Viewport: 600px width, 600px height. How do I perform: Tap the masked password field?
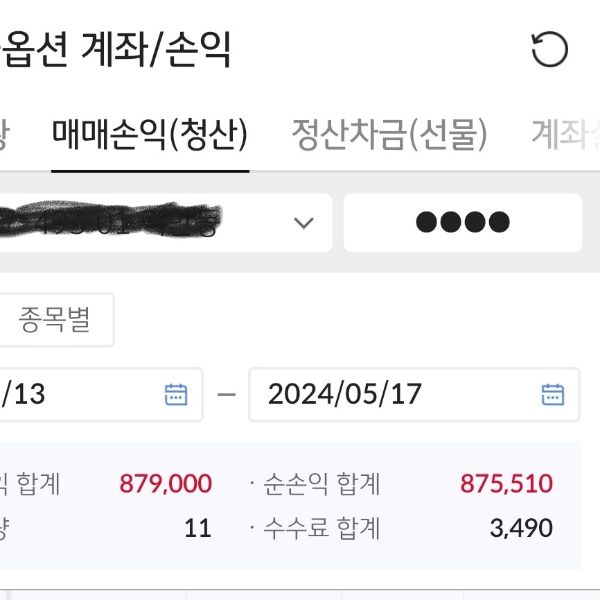462,222
